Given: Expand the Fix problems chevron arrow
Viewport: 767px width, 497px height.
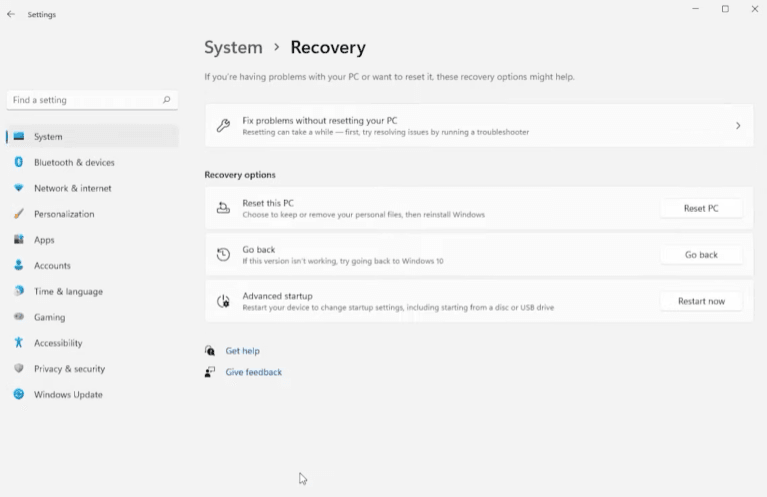Looking at the screenshot, I should 738,126.
